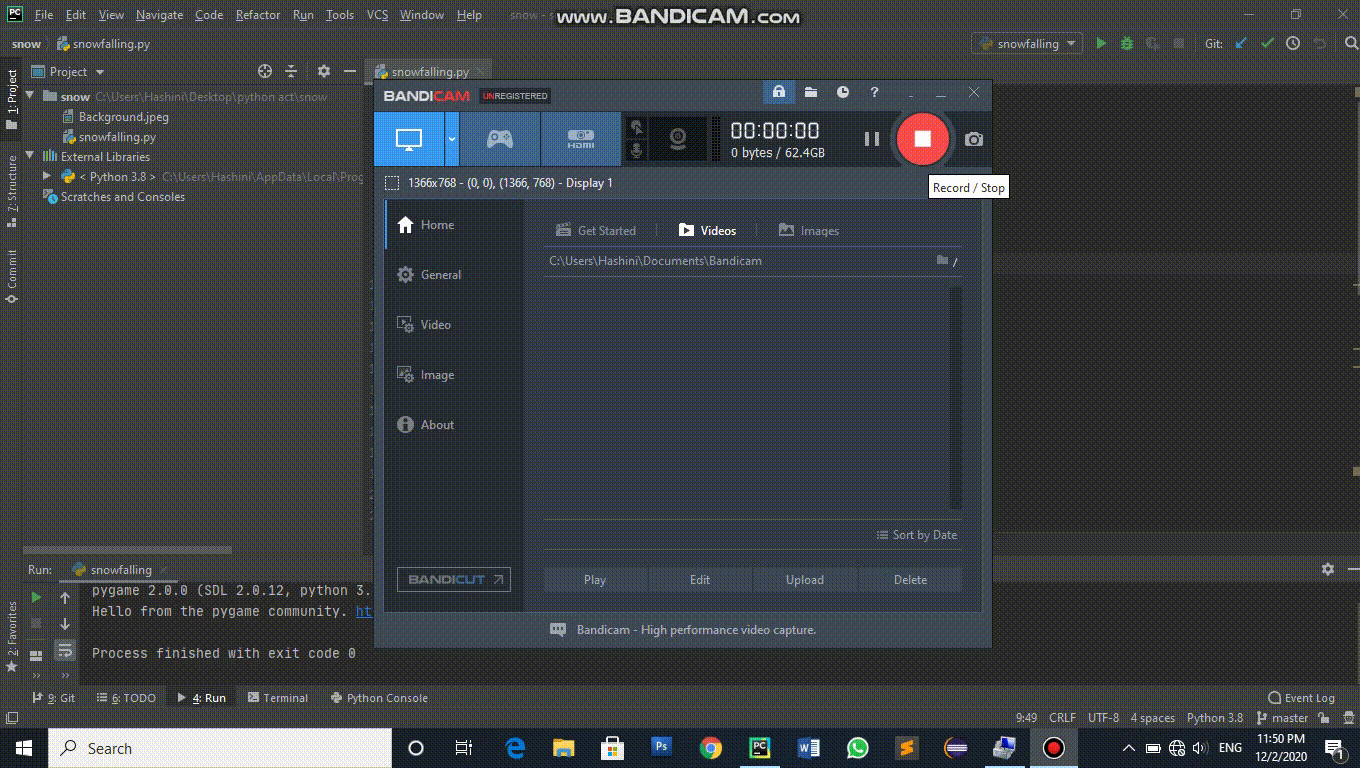Debug snowfalling with bug icon
This screenshot has width=1360, height=768.
point(1127,44)
